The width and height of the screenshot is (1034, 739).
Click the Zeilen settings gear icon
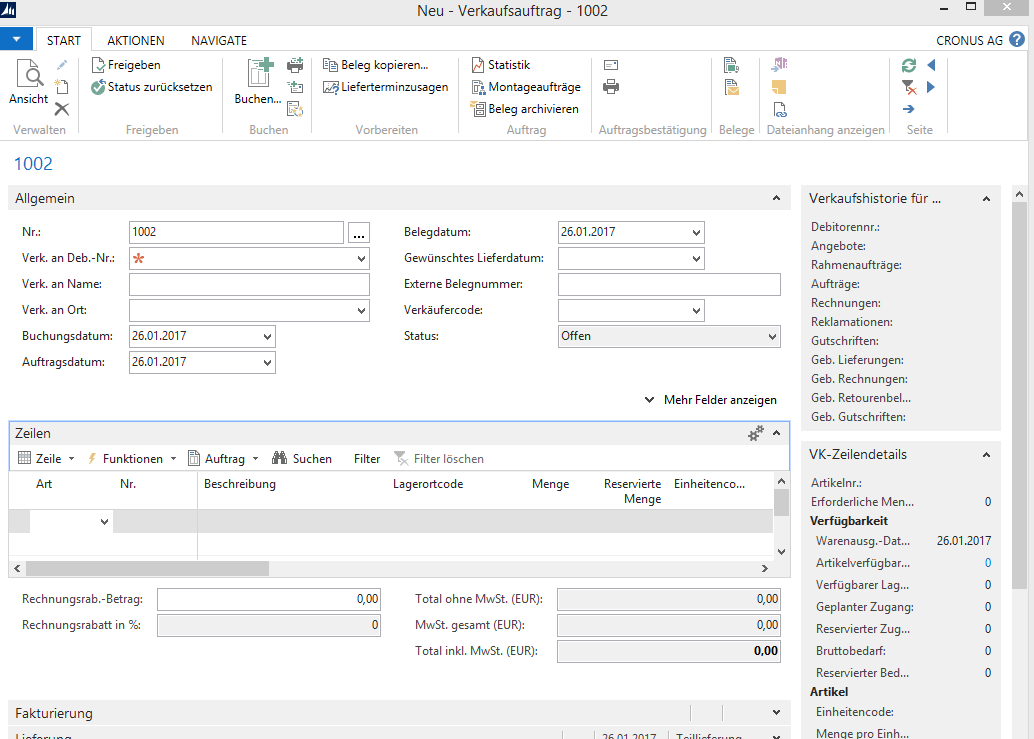[756, 433]
